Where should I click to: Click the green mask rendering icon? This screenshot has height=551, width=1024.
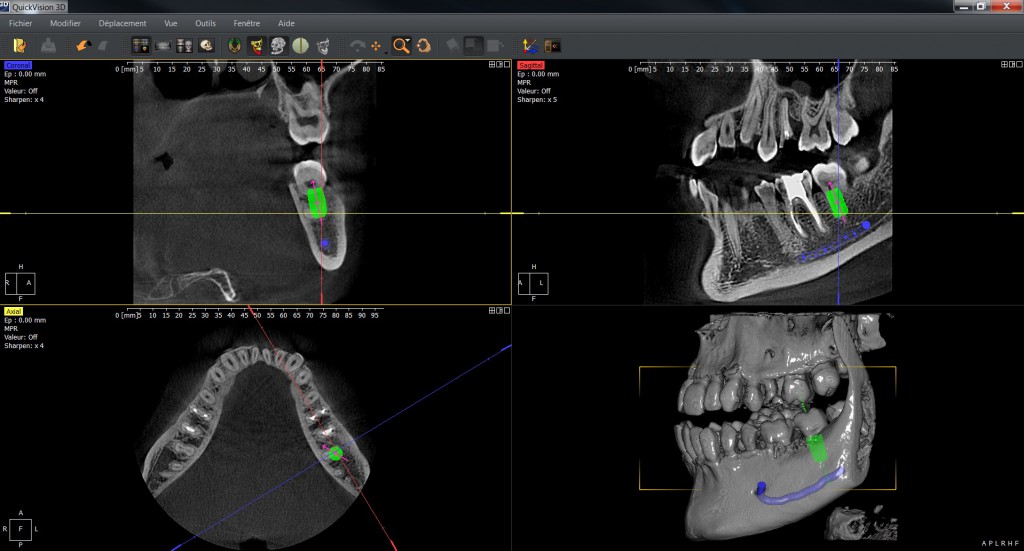pos(234,45)
